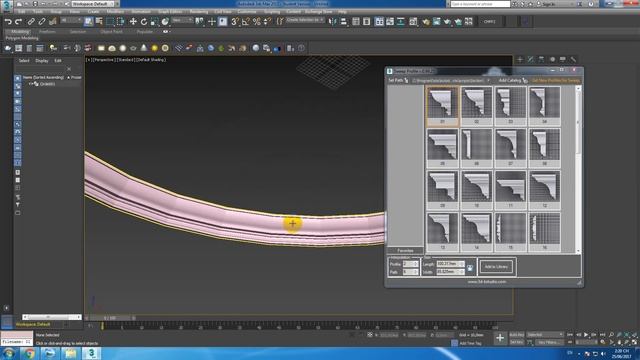Choose the Bind to Space Warp tool

[52, 22]
